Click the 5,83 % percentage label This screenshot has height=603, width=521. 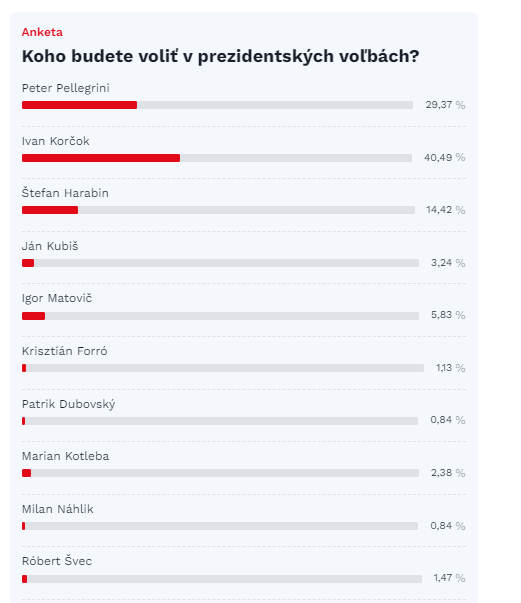pyautogui.click(x=448, y=315)
